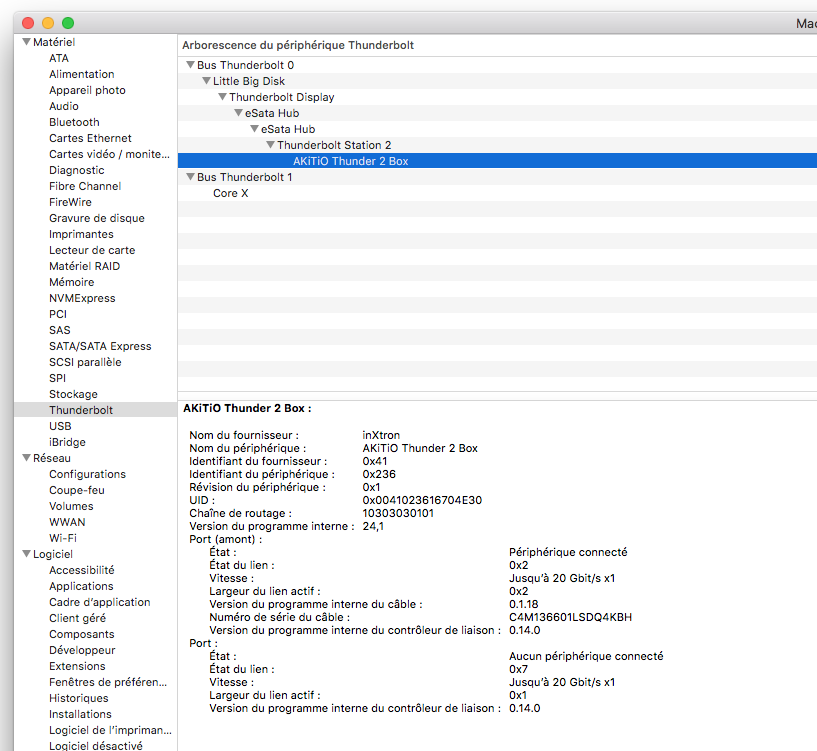Open Appareil photo category

pyautogui.click(x=88, y=90)
